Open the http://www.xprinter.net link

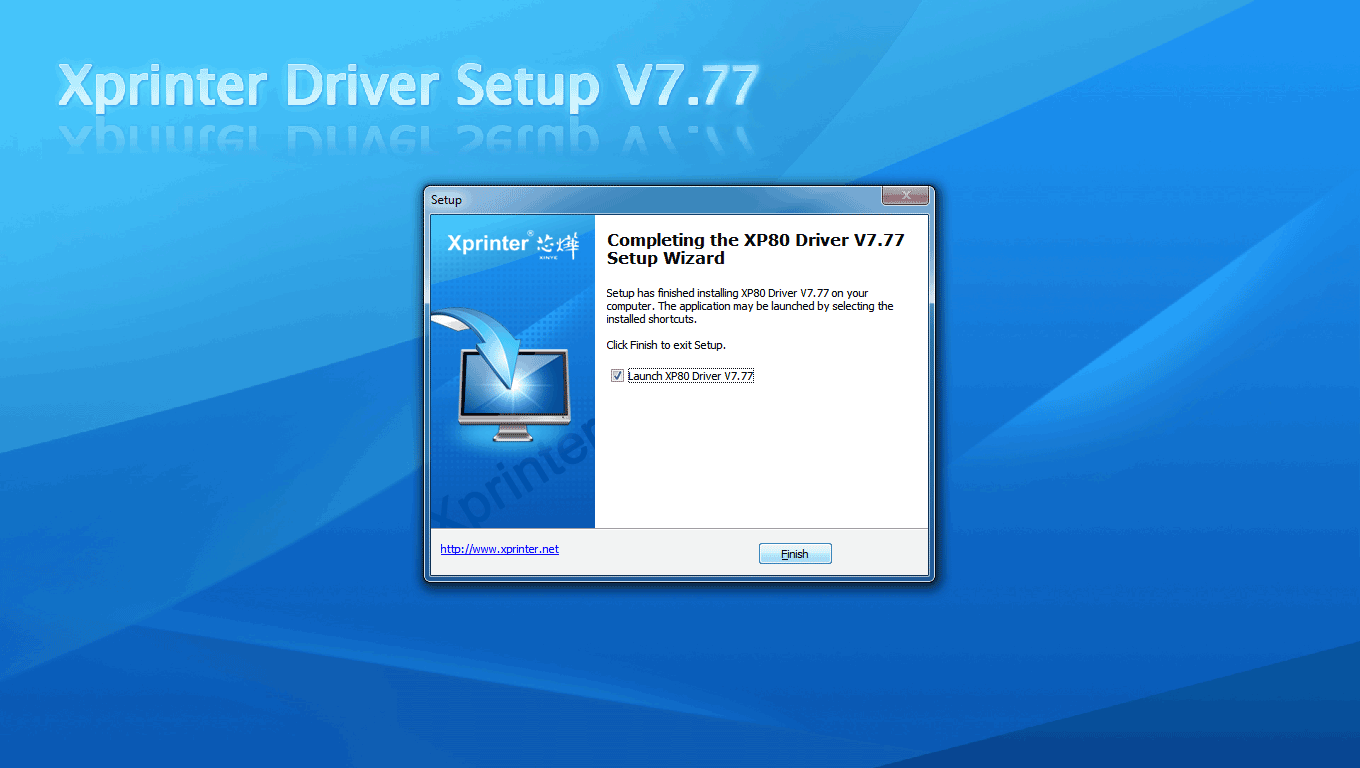500,549
